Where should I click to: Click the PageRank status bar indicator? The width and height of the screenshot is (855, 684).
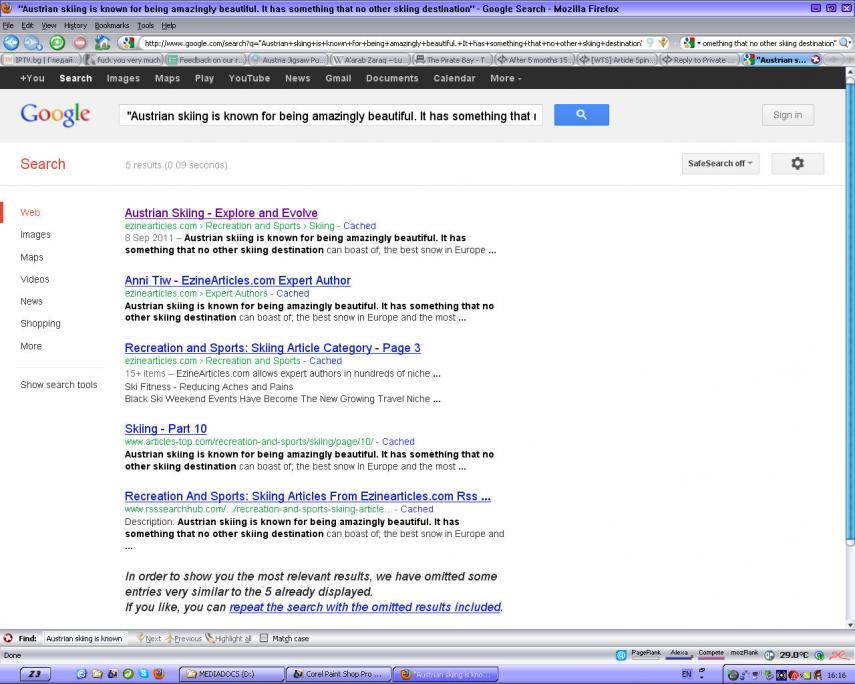click(646, 654)
